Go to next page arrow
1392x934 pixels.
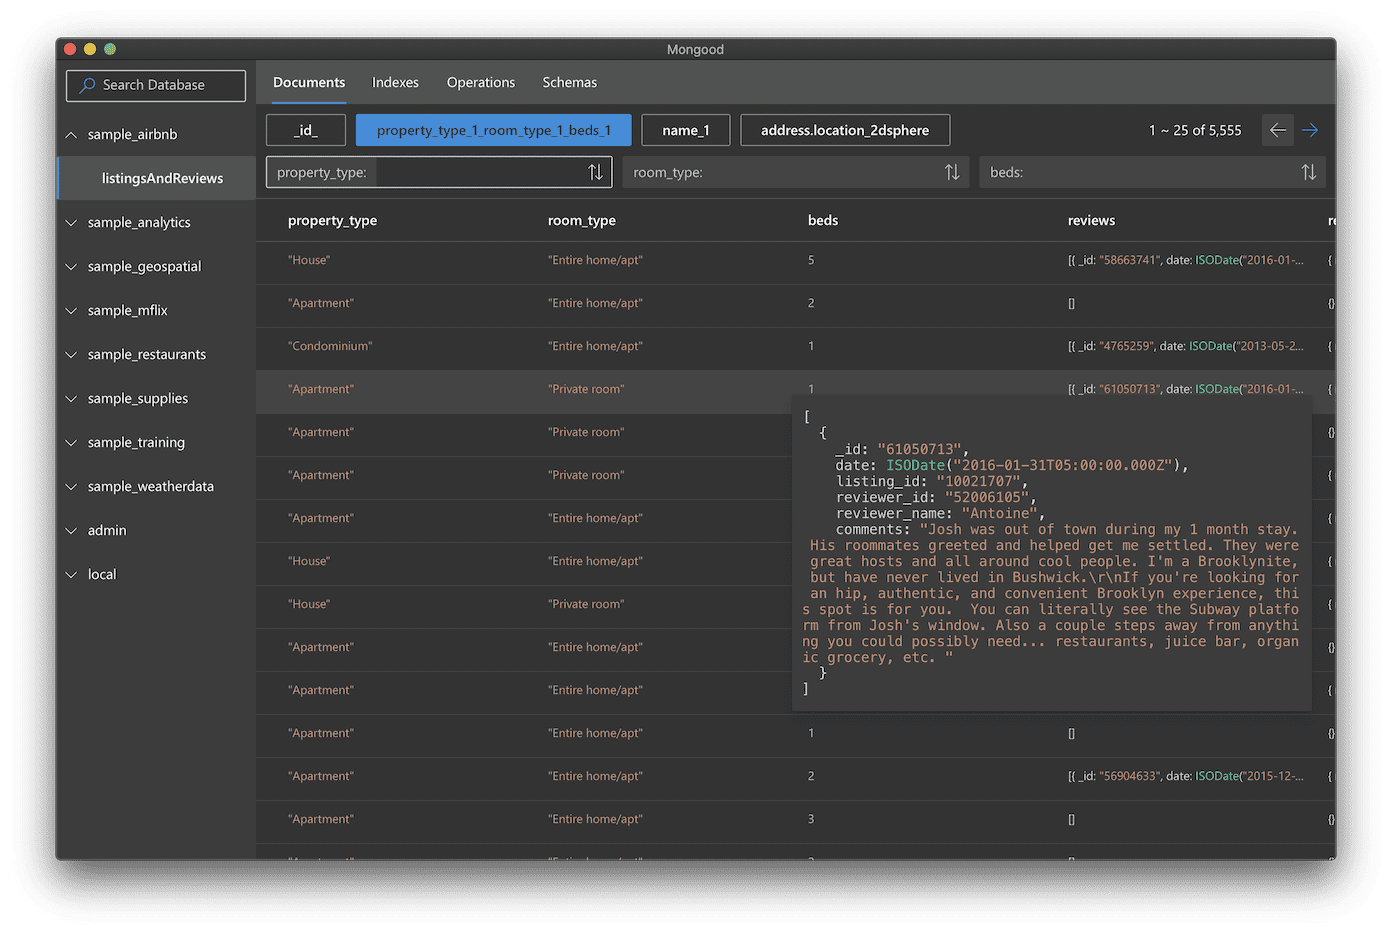point(1310,130)
